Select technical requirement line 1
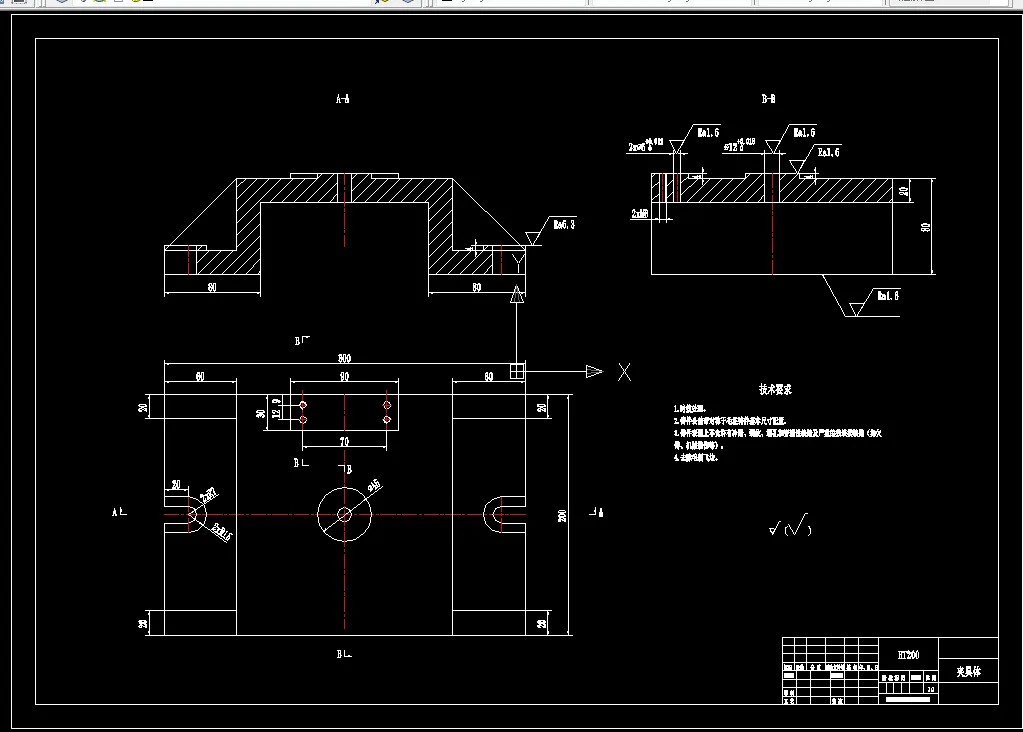The width and height of the screenshot is (1023, 732). pos(690,409)
